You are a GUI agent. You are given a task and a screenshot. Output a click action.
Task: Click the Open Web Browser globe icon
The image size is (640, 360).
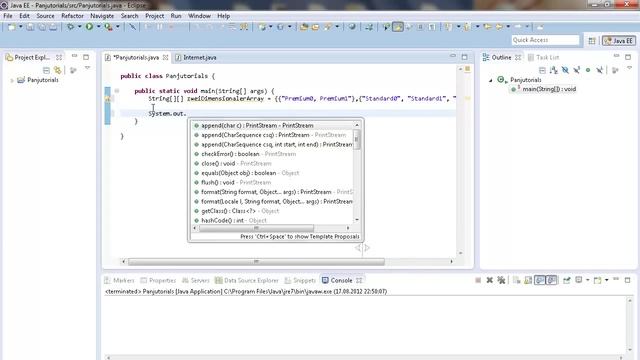pyautogui.click(x=352, y=27)
